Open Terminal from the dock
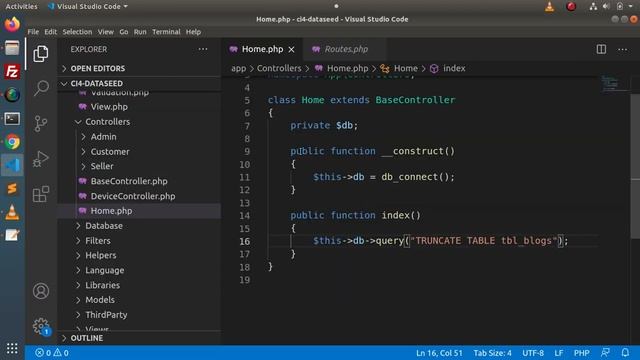The image size is (640, 360). tap(12, 119)
